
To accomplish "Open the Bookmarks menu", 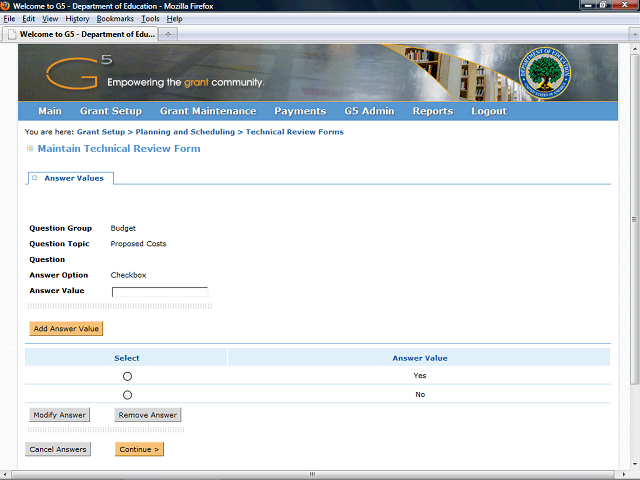I will (x=115, y=19).
